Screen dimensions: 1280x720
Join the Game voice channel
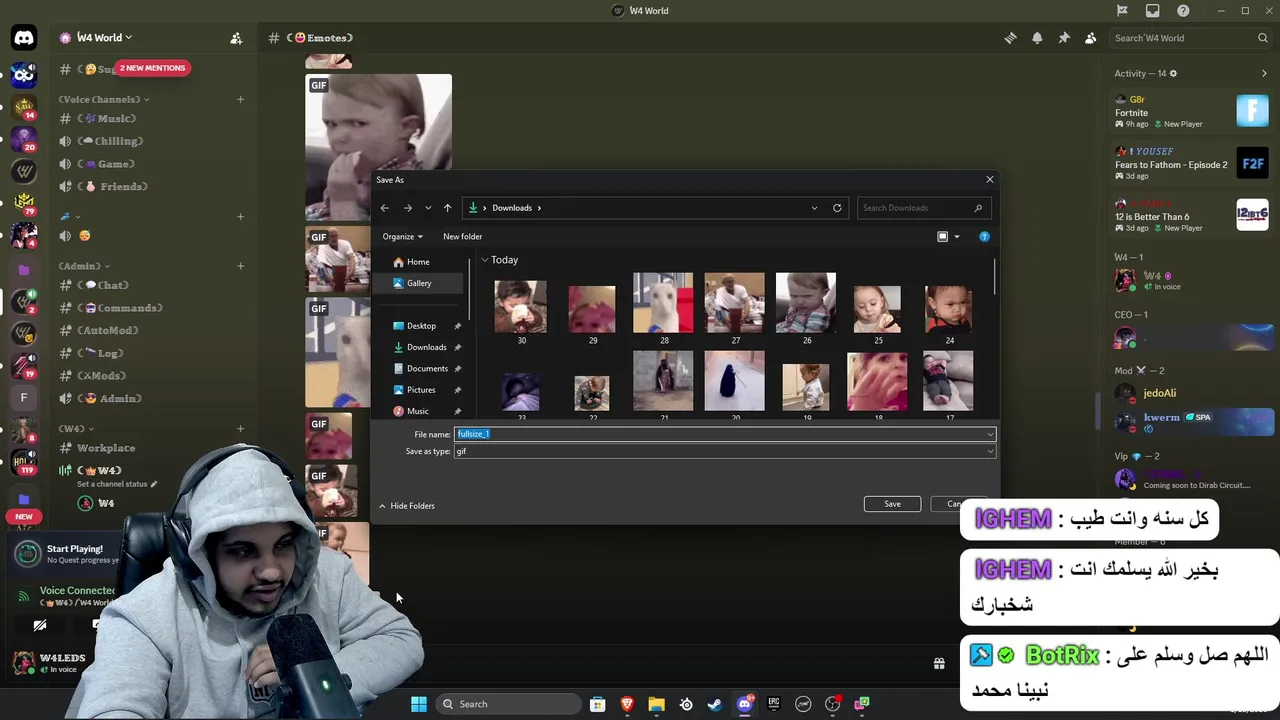105,164
